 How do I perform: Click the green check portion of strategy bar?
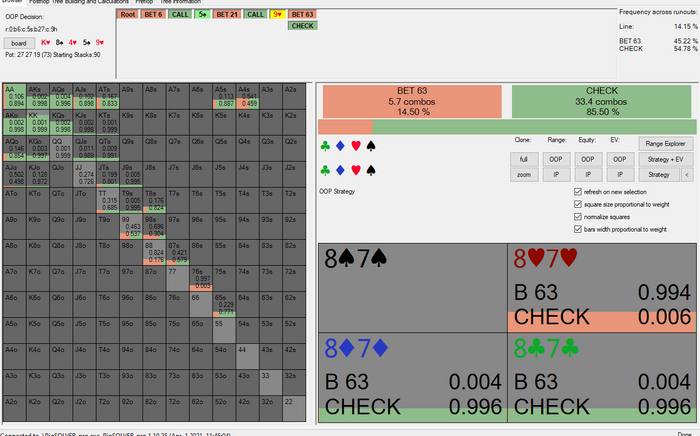click(534, 127)
